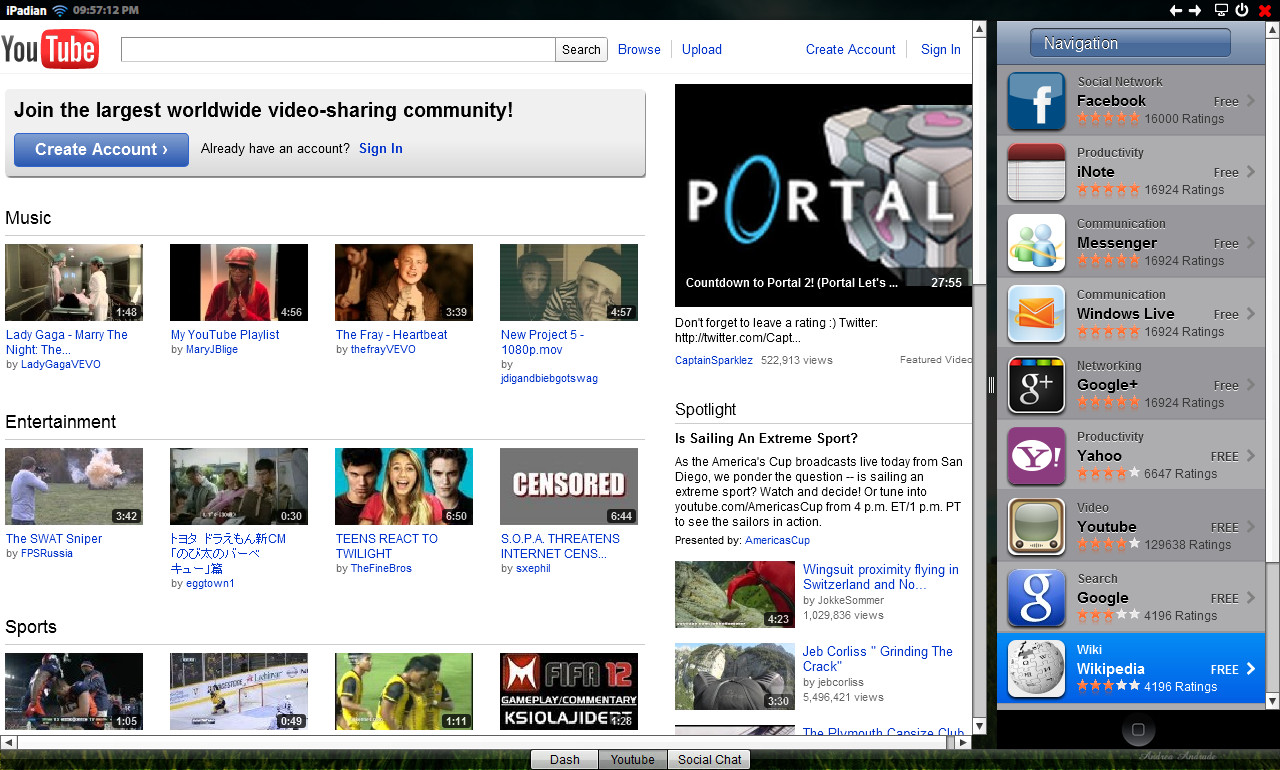Click the Navigation header button
This screenshot has width=1280, height=770.
(x=1130, y=43)
